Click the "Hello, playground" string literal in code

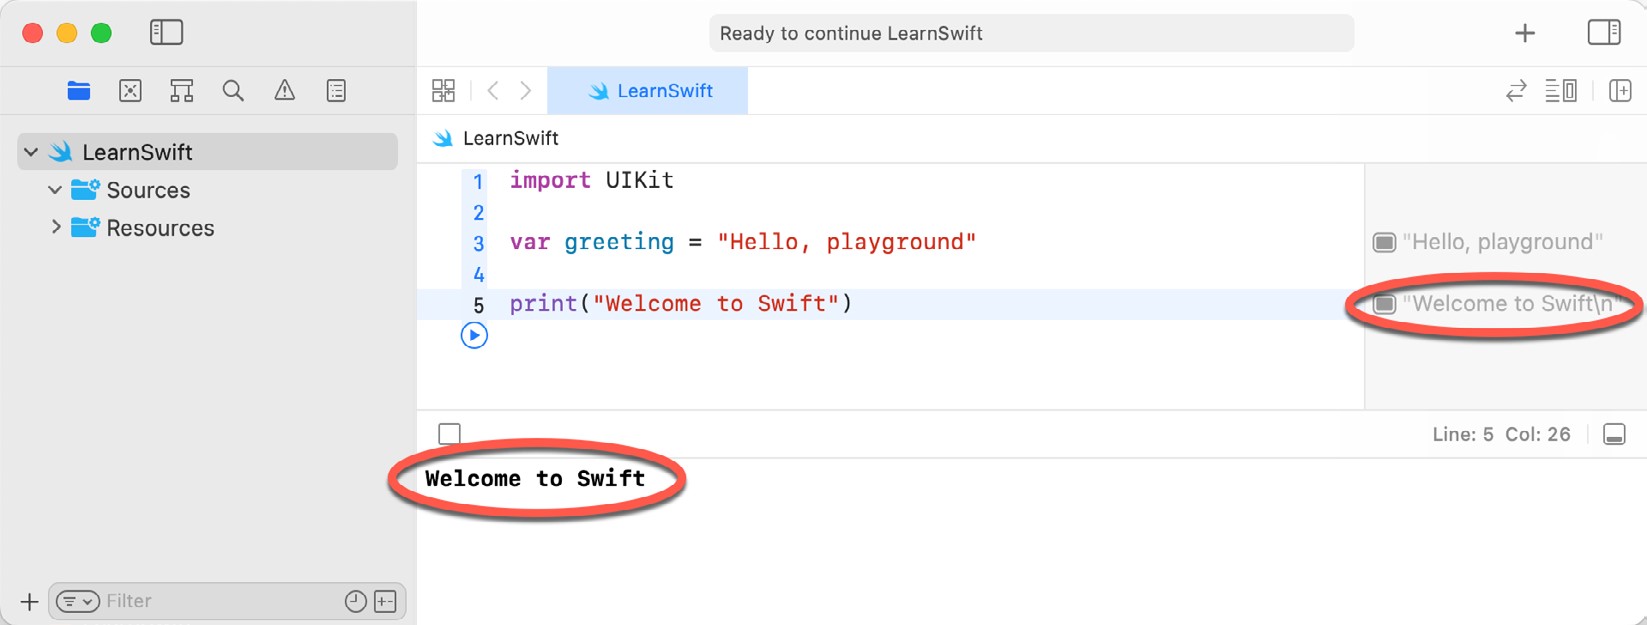pos(847,242)
